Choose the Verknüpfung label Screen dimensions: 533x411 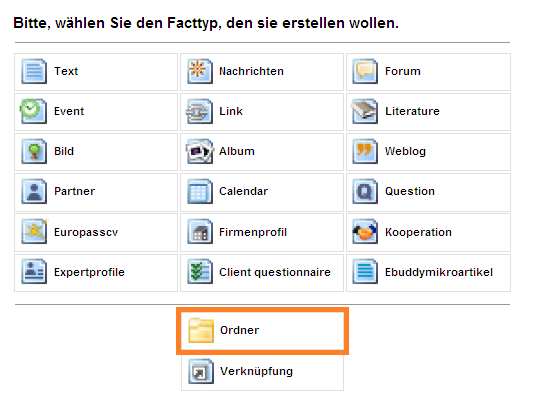pos(256,371)
